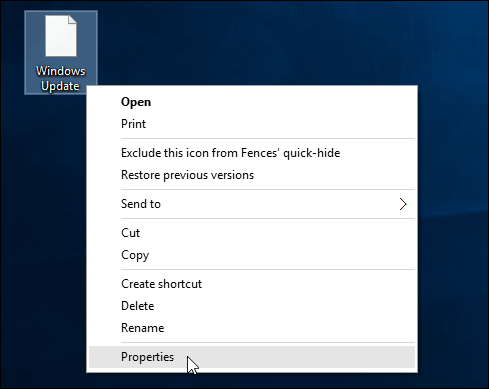Click Restore previous versions
Image resolution: width=489 pixels, height=389 pixels.
point(252,175)
